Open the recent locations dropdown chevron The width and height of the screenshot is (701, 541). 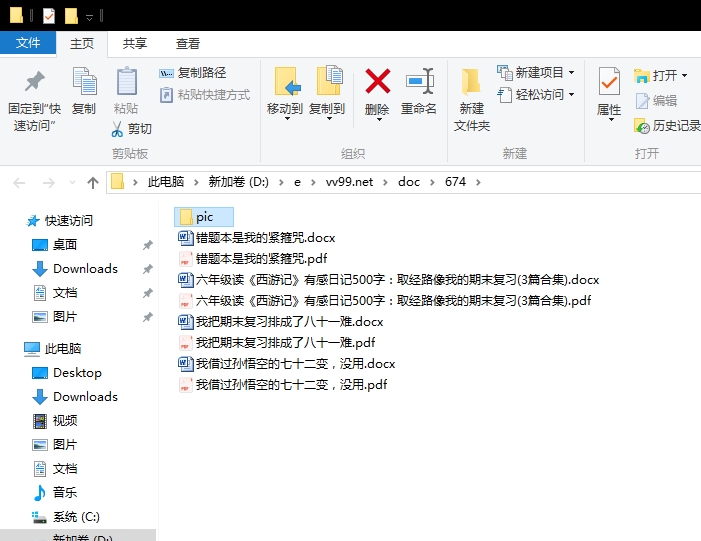coord(72,182)
